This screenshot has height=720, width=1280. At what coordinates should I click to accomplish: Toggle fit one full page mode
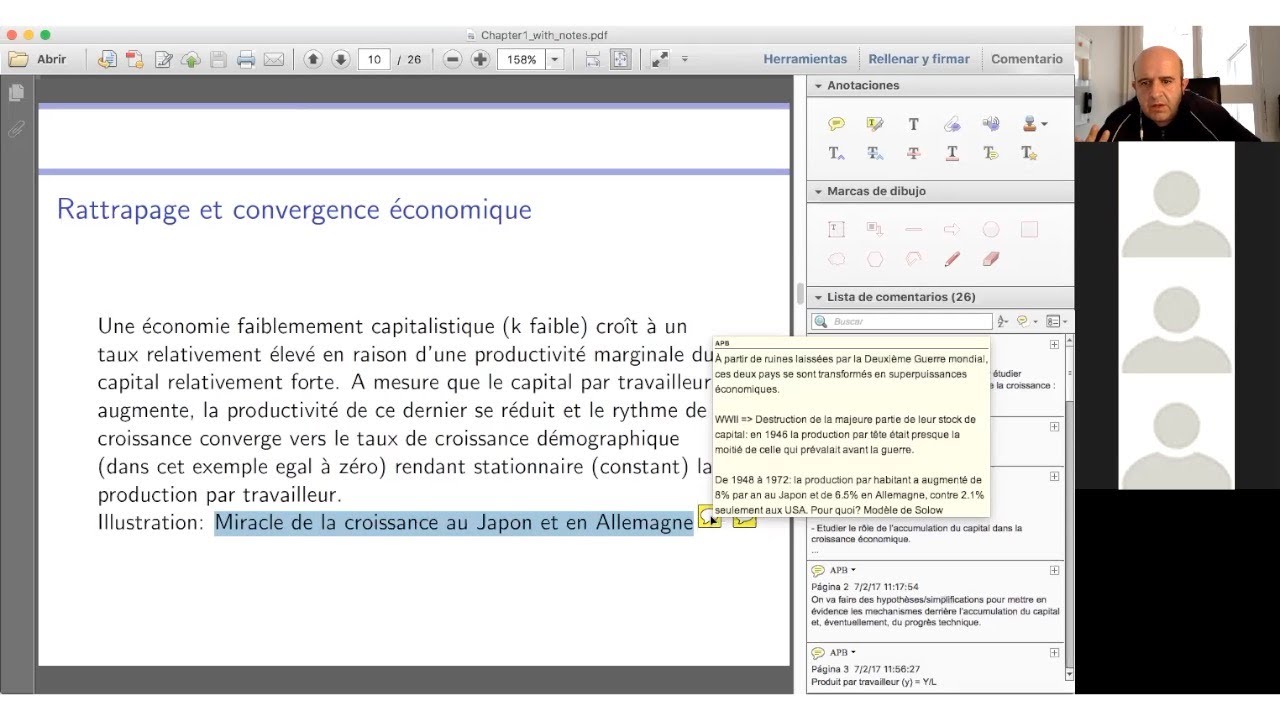click(621, 59)
